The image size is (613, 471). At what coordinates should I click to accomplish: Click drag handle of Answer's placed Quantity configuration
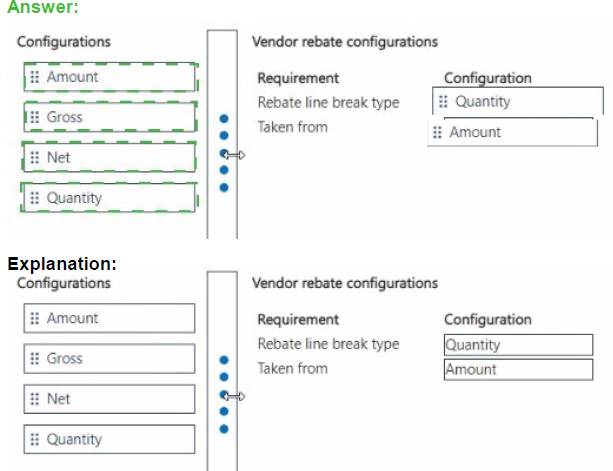(x=444, y=102)
